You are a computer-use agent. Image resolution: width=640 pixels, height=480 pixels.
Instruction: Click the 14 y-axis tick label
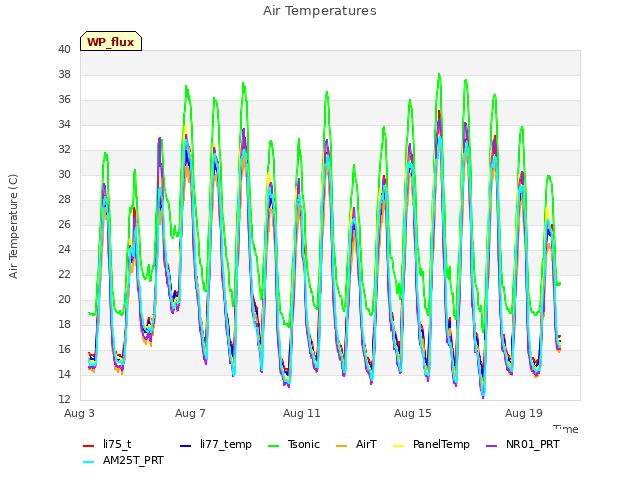click(x=64, y=374)
